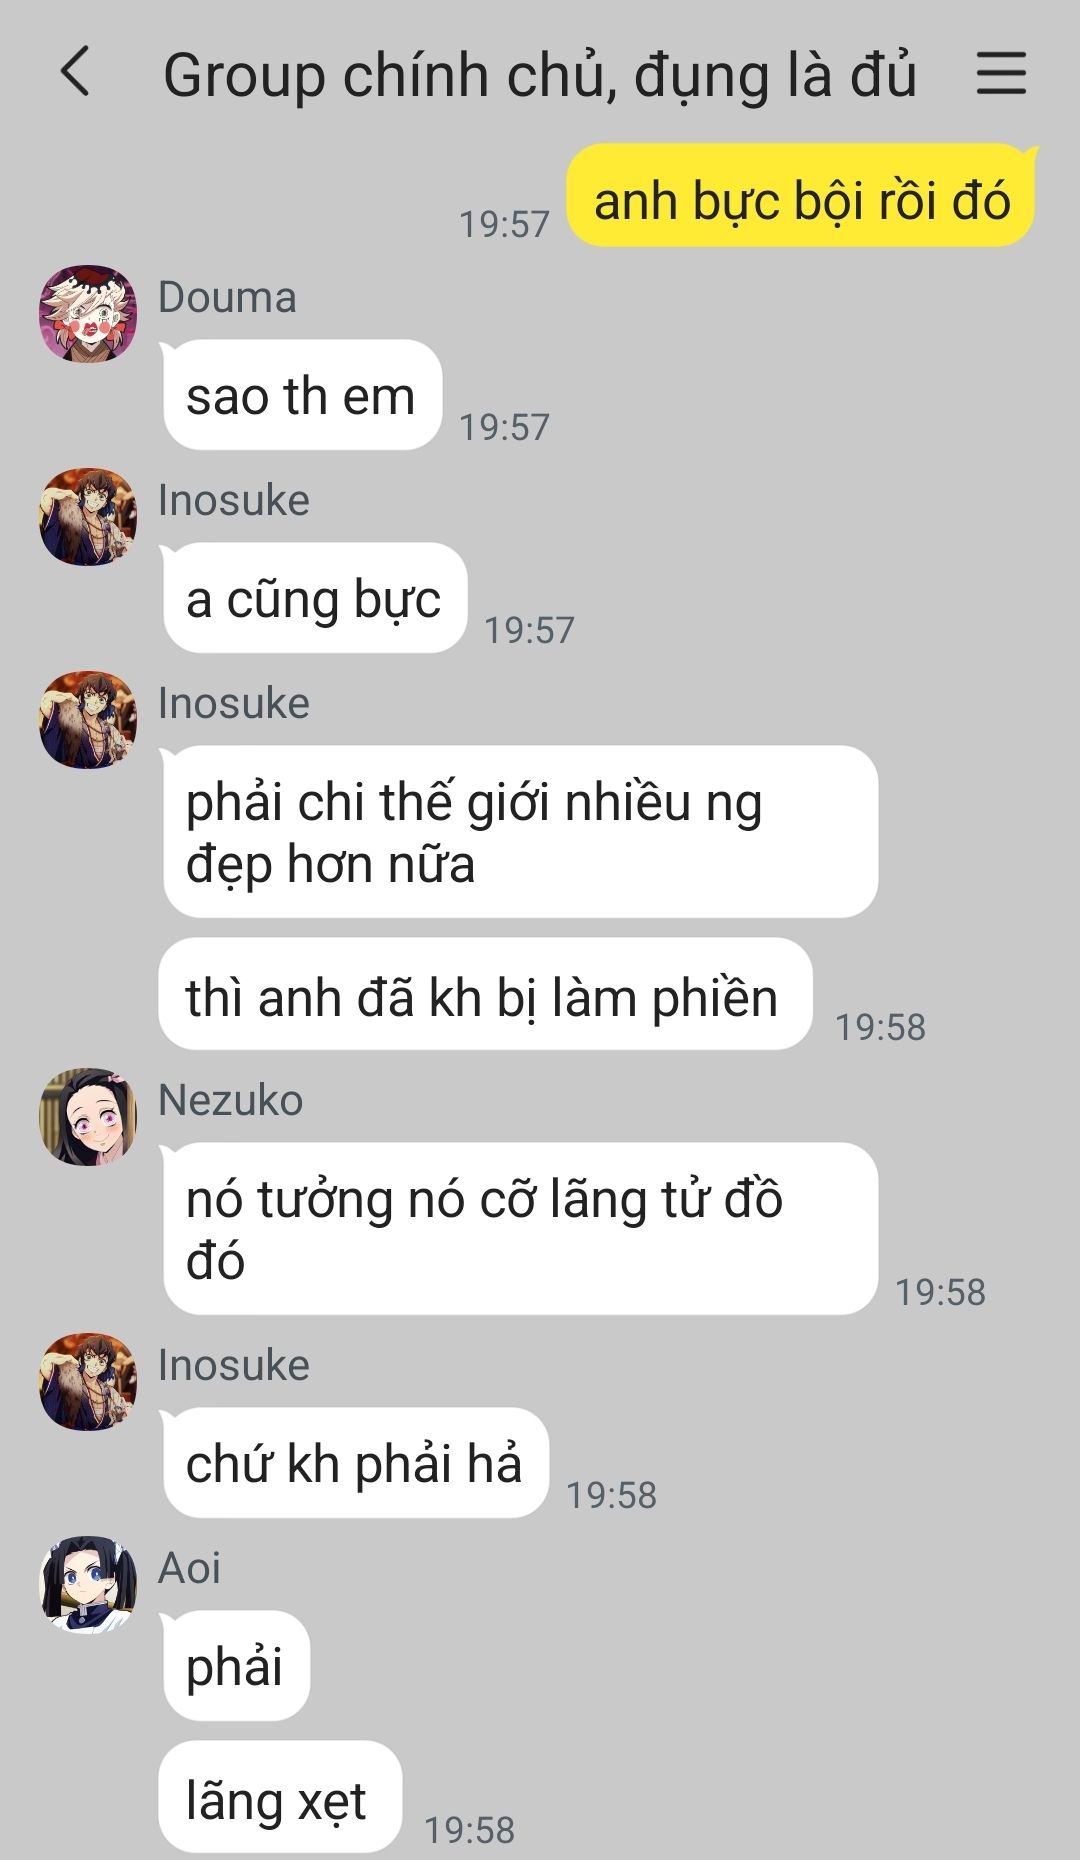Screen dimensions: 1080x1860
Task: Tap Aoi's 'phải' message bubble
Action: click(x=235, y=1666)
